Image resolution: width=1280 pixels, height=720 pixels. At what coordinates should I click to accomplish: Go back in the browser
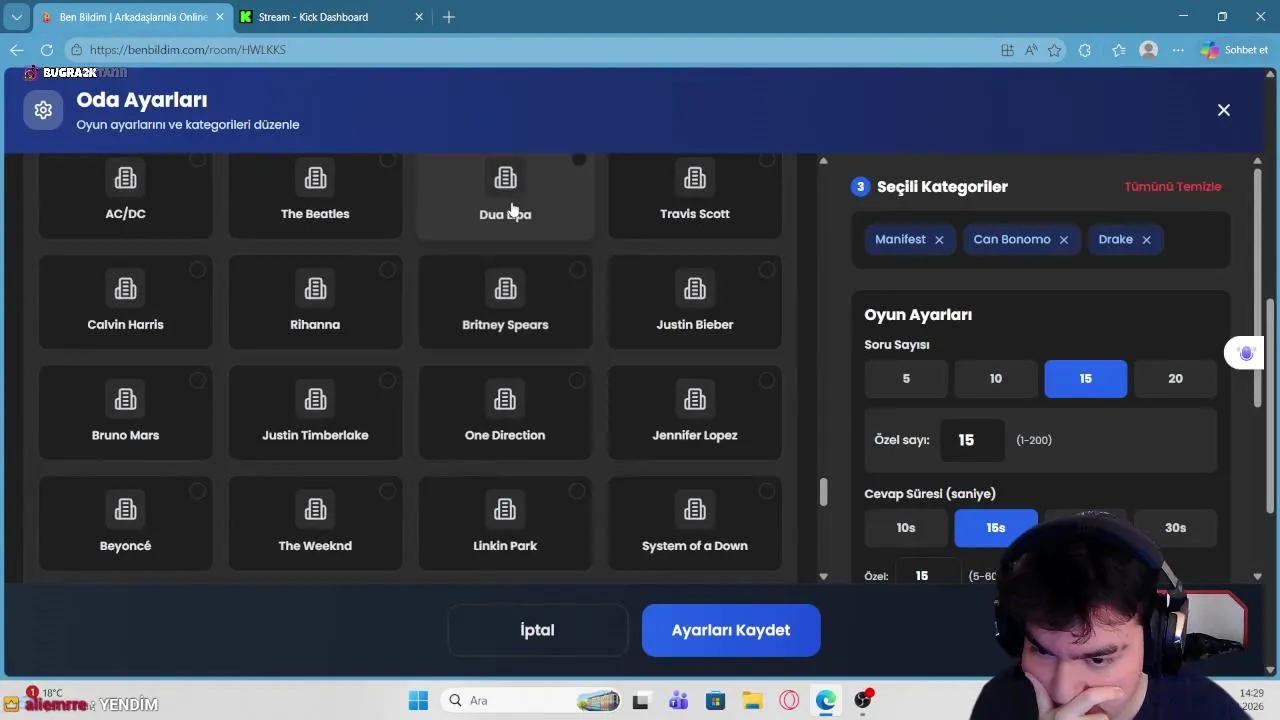[17, 50]
